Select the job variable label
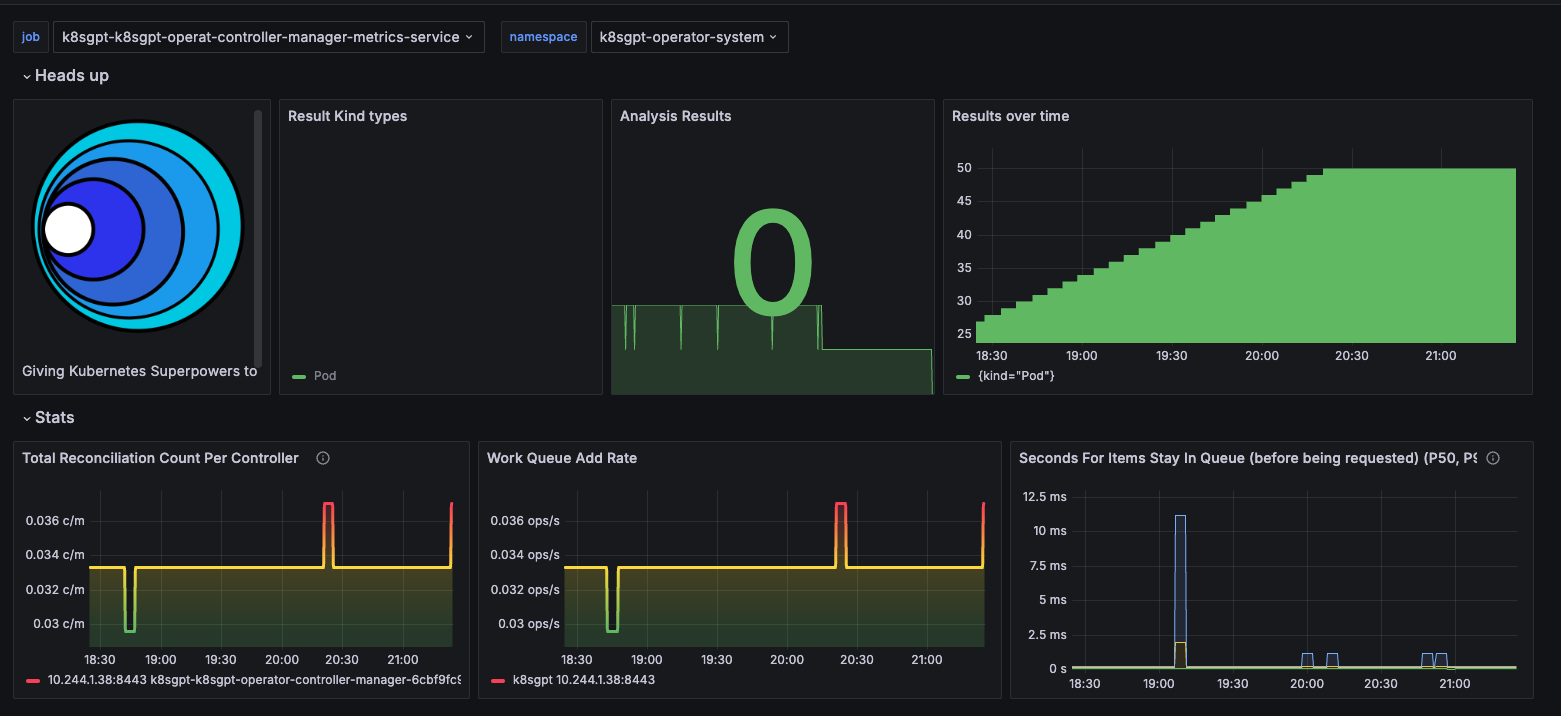The image size is (1561, 716). pyautogui.click(x=30, y=36)
